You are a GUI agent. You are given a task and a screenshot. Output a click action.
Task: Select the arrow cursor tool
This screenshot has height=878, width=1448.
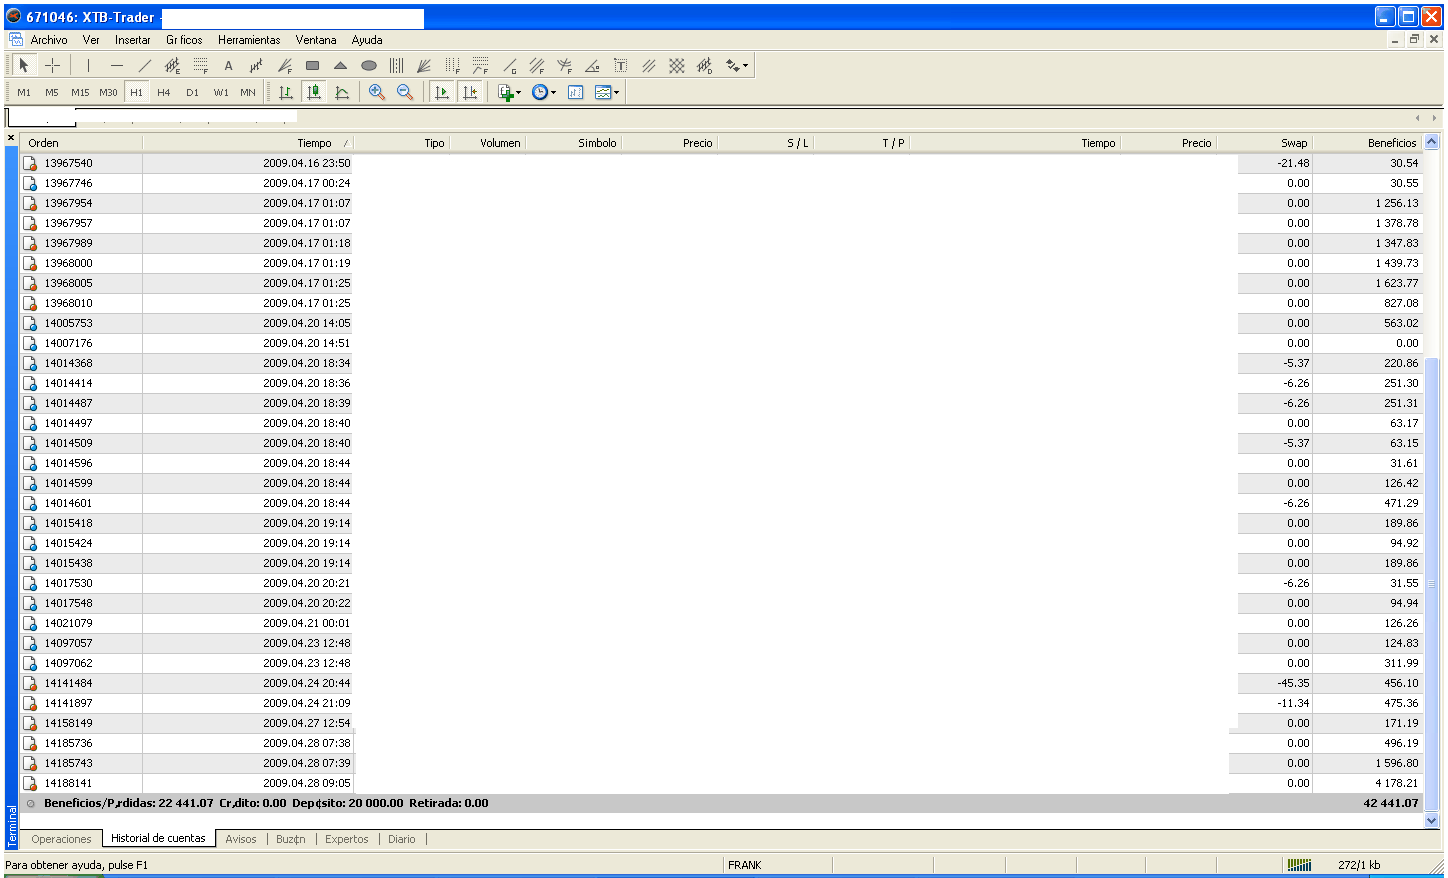[x=24, y=66]
